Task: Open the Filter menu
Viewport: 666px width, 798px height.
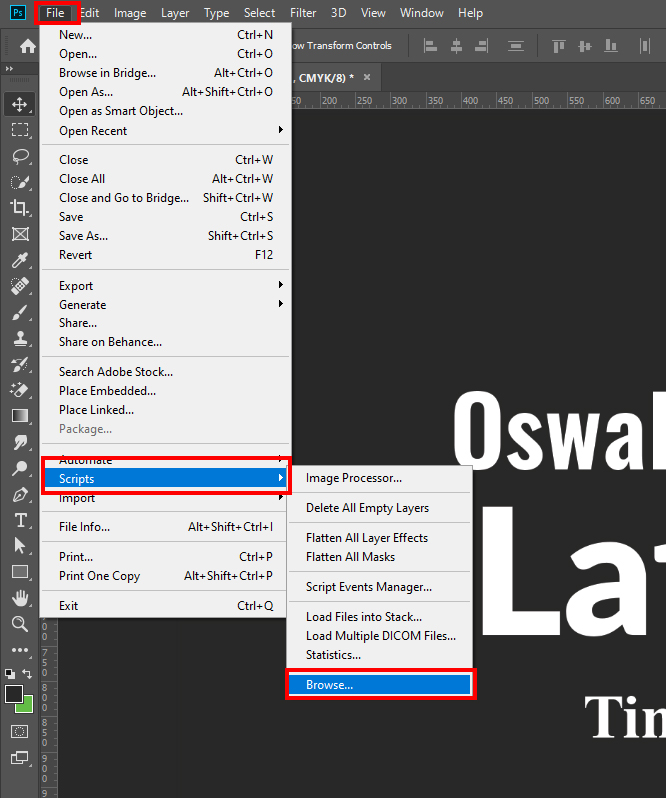Action: click(x=303, y=13)
